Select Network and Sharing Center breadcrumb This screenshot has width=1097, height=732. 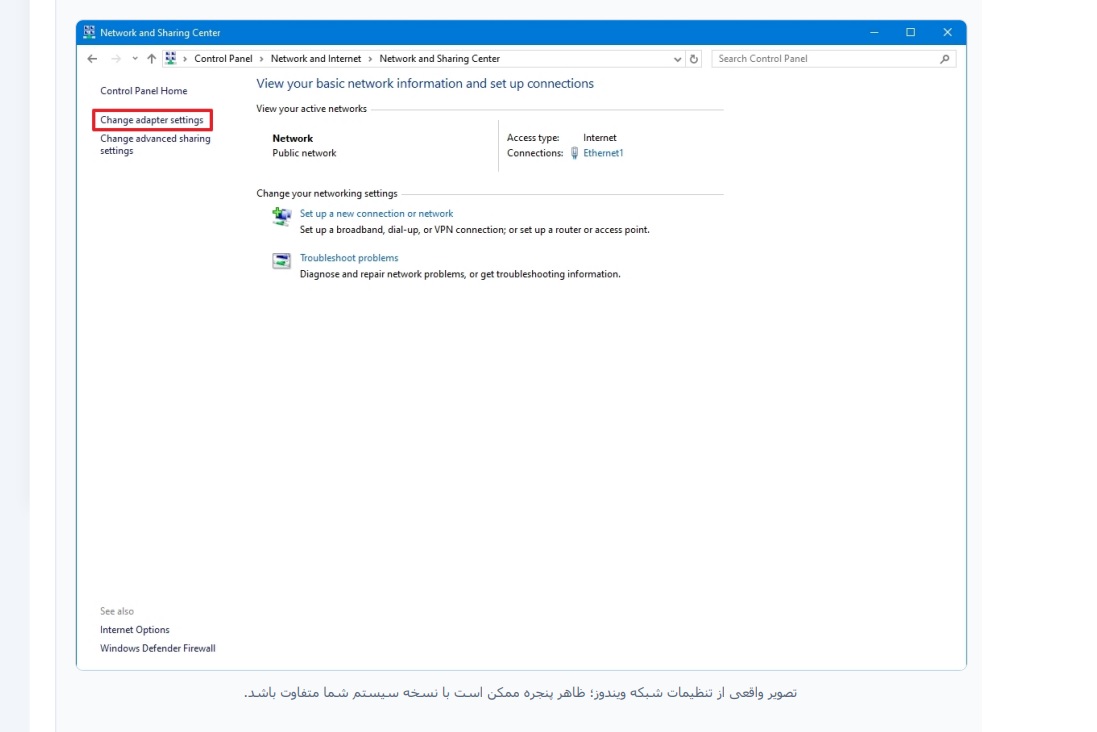(439, 59)
